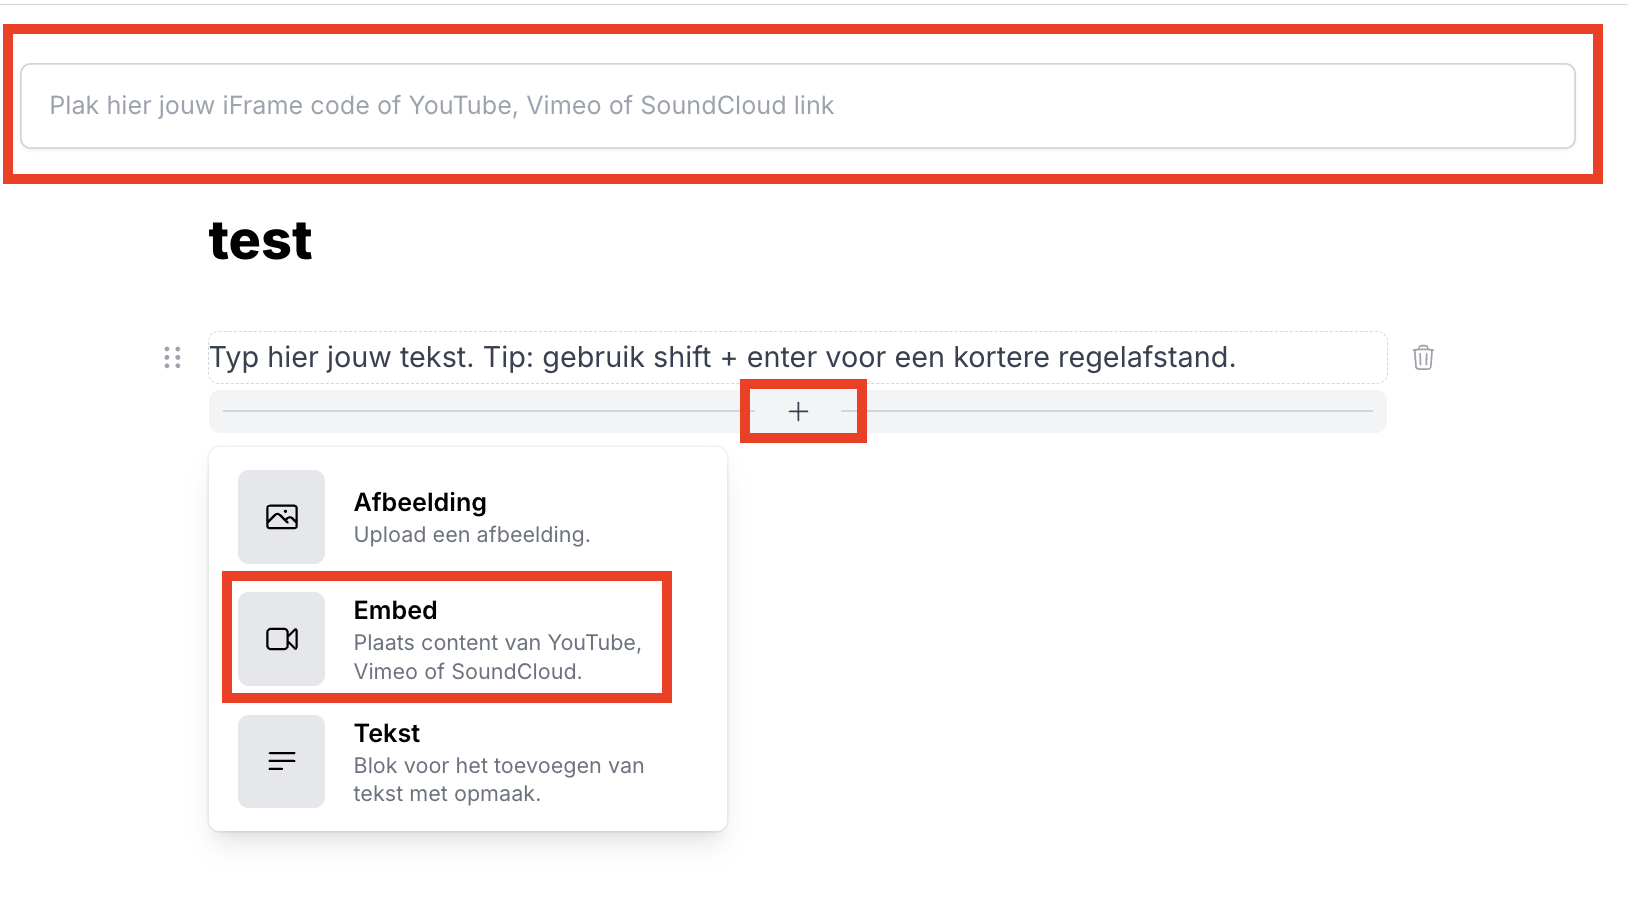Choose the Embed menu title

395,610
